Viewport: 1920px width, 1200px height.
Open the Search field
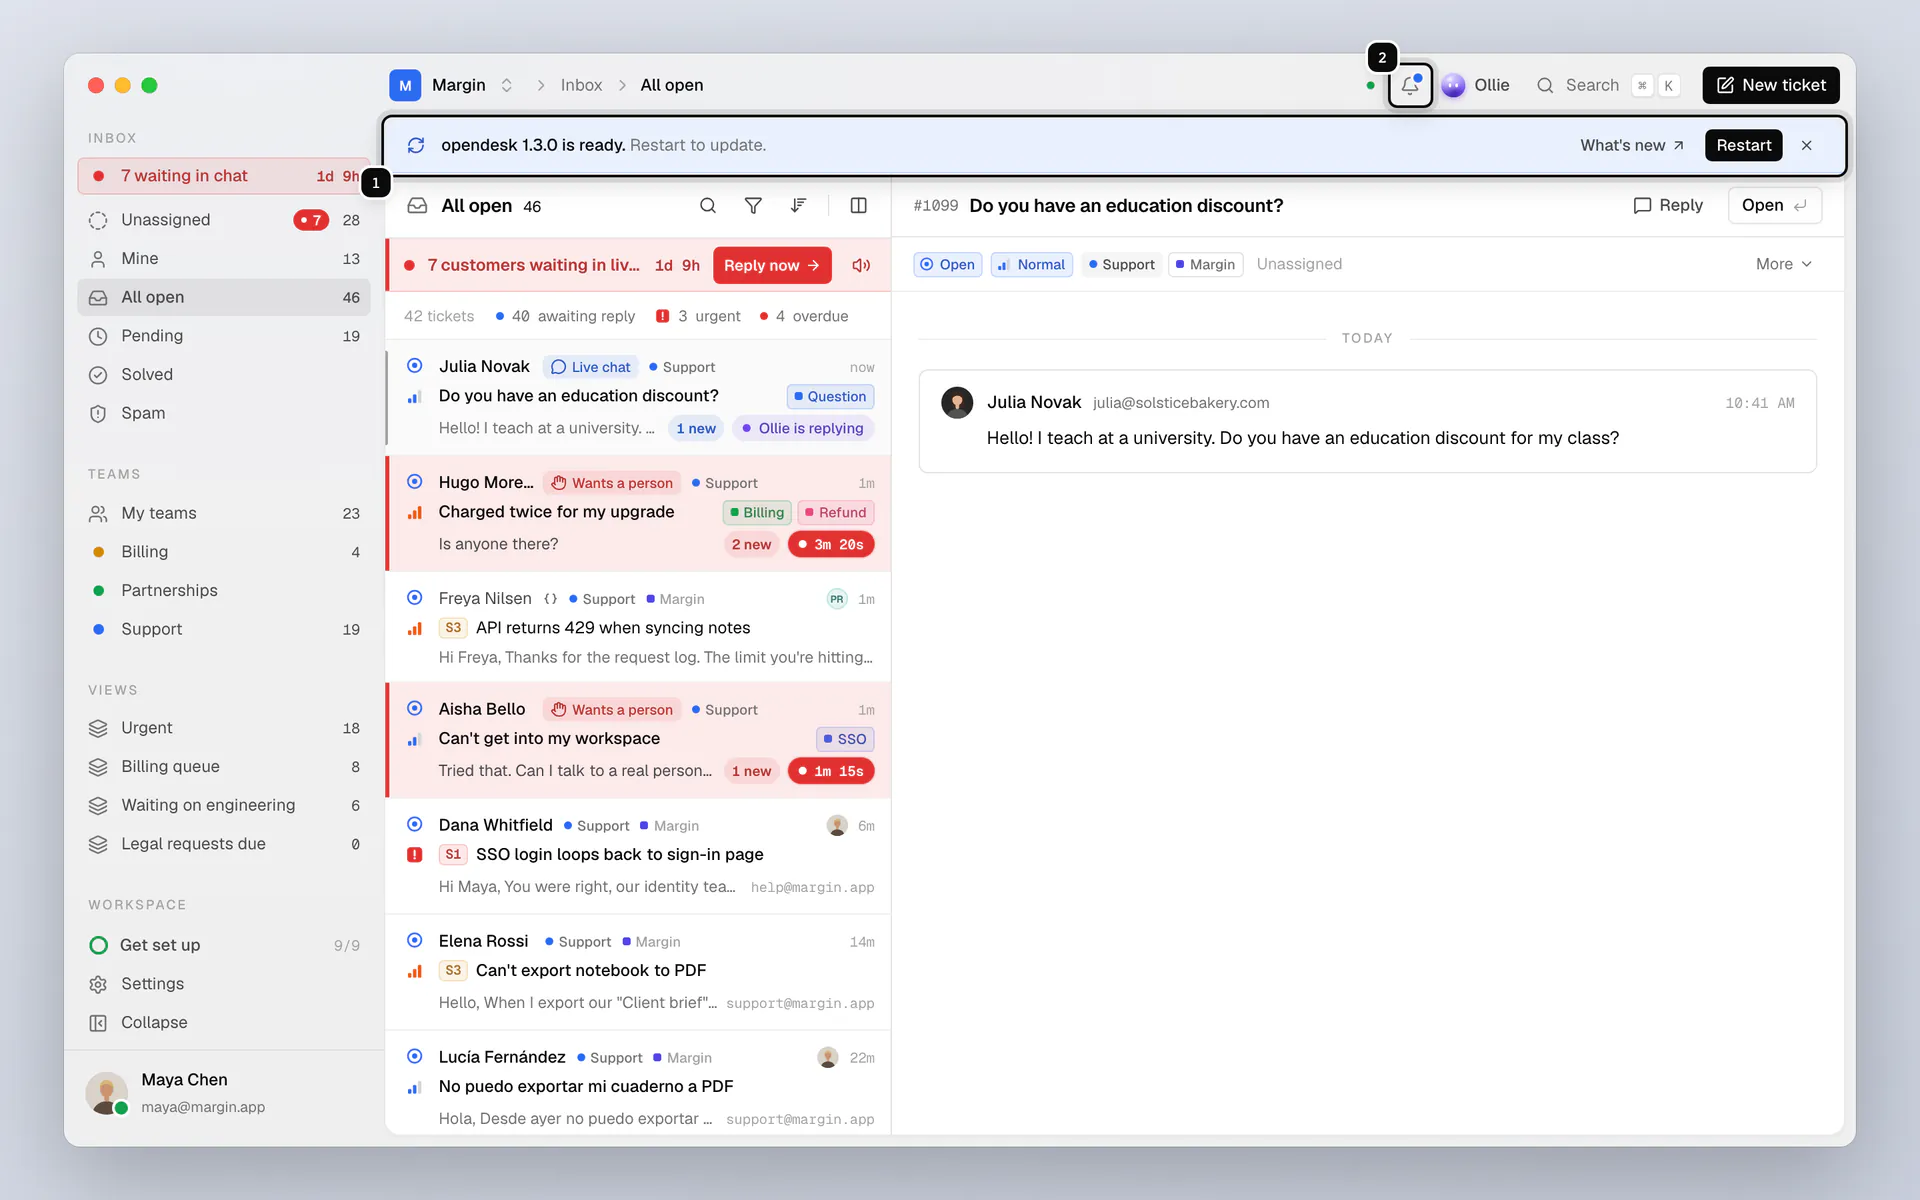click(1608, 85)
